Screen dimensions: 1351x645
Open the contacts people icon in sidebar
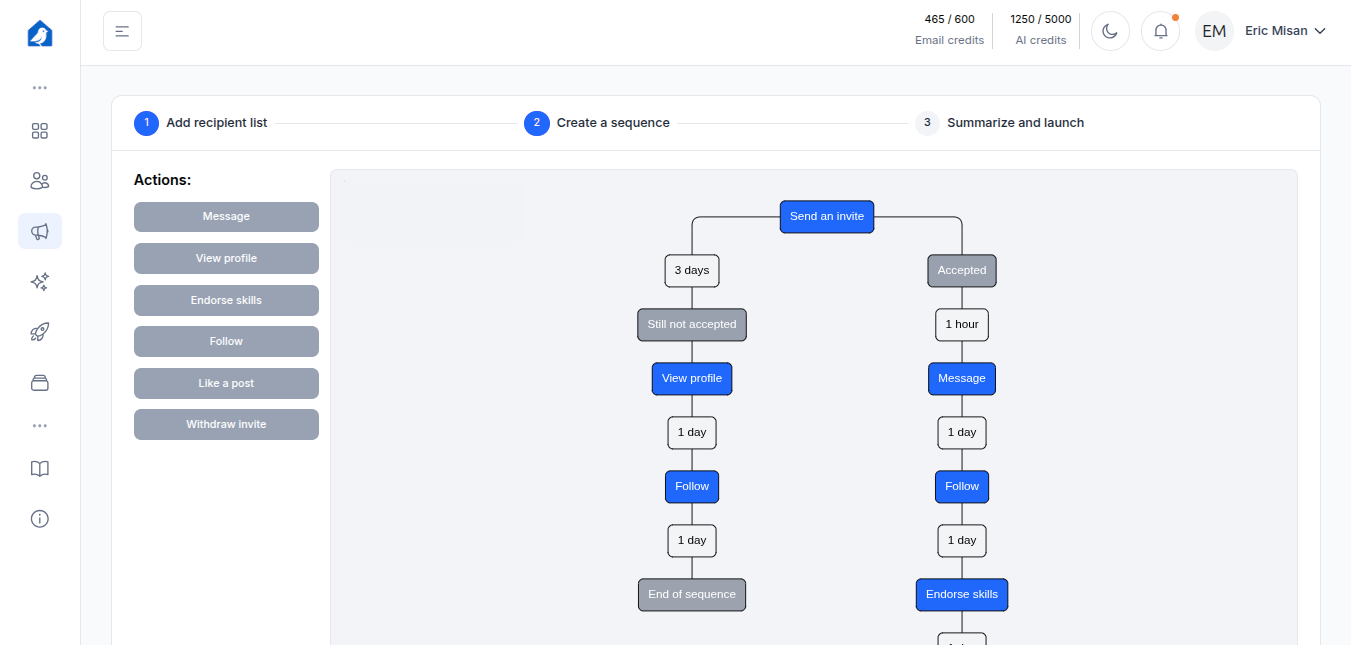click(x=40, y=181)
